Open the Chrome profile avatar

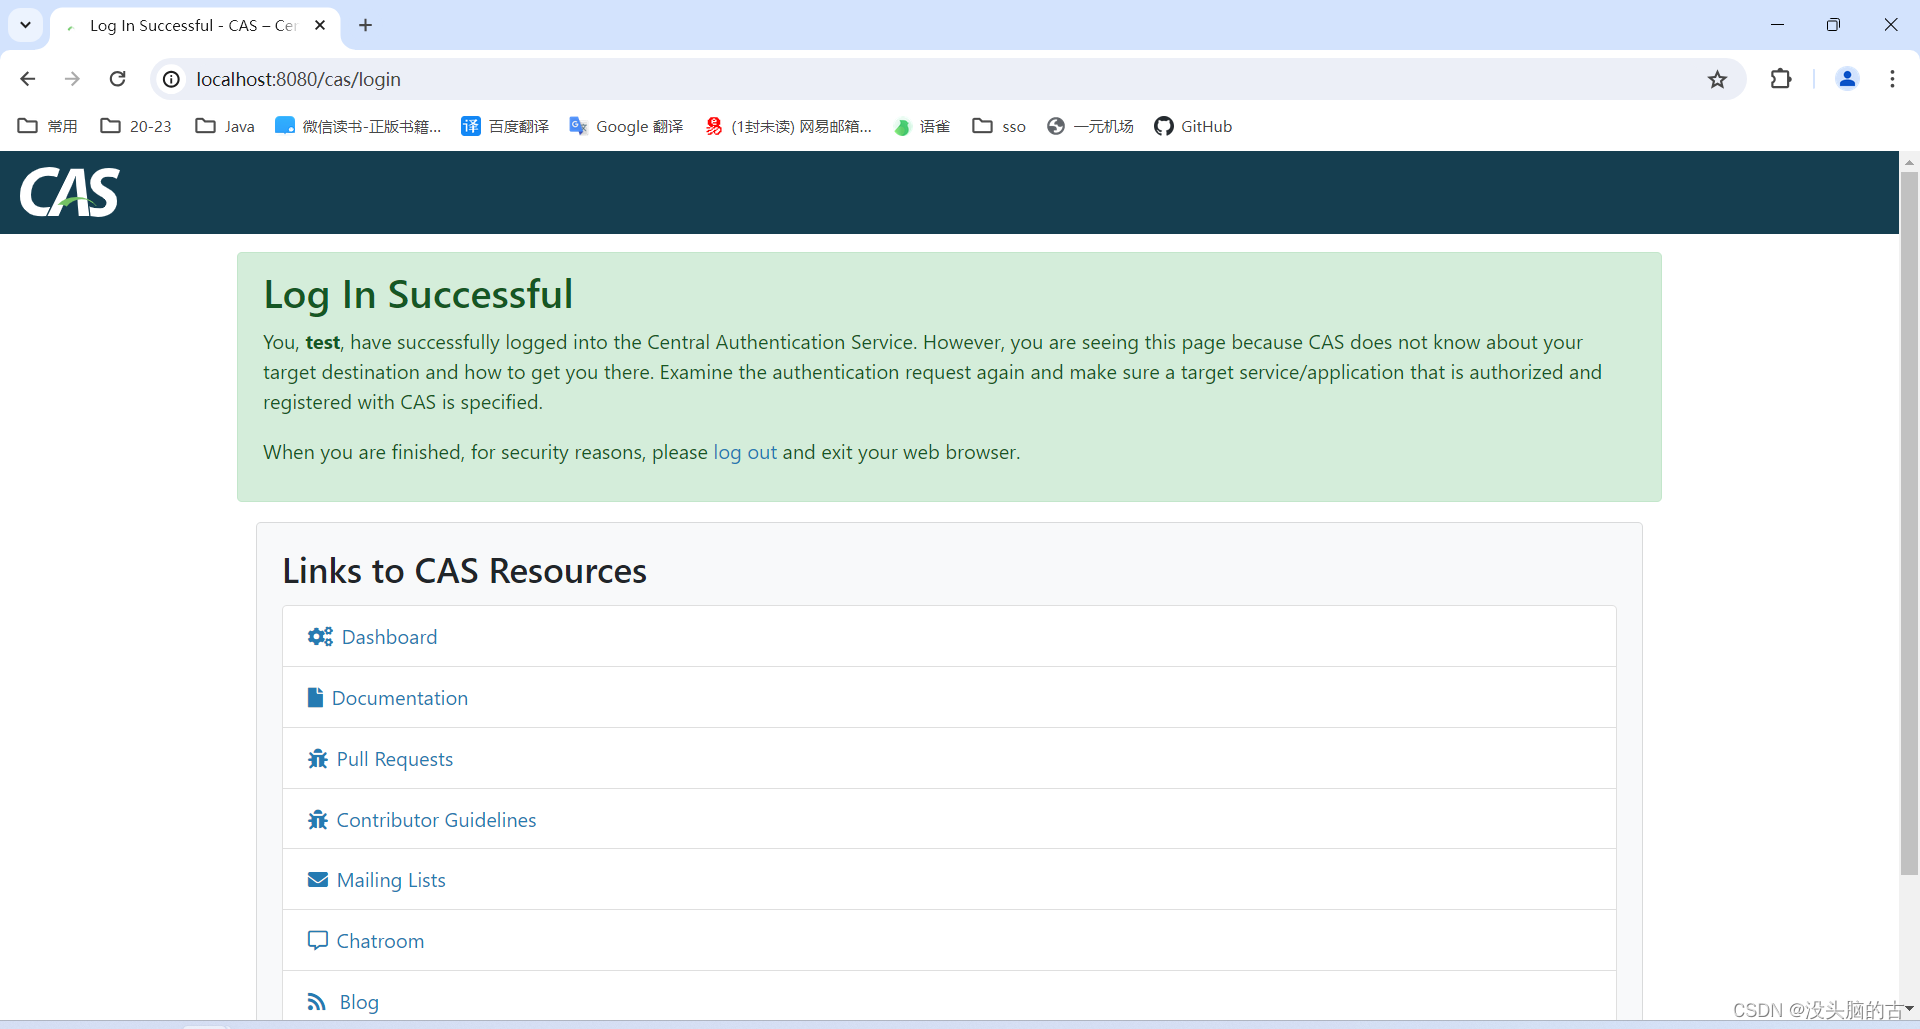[1847, 79]
